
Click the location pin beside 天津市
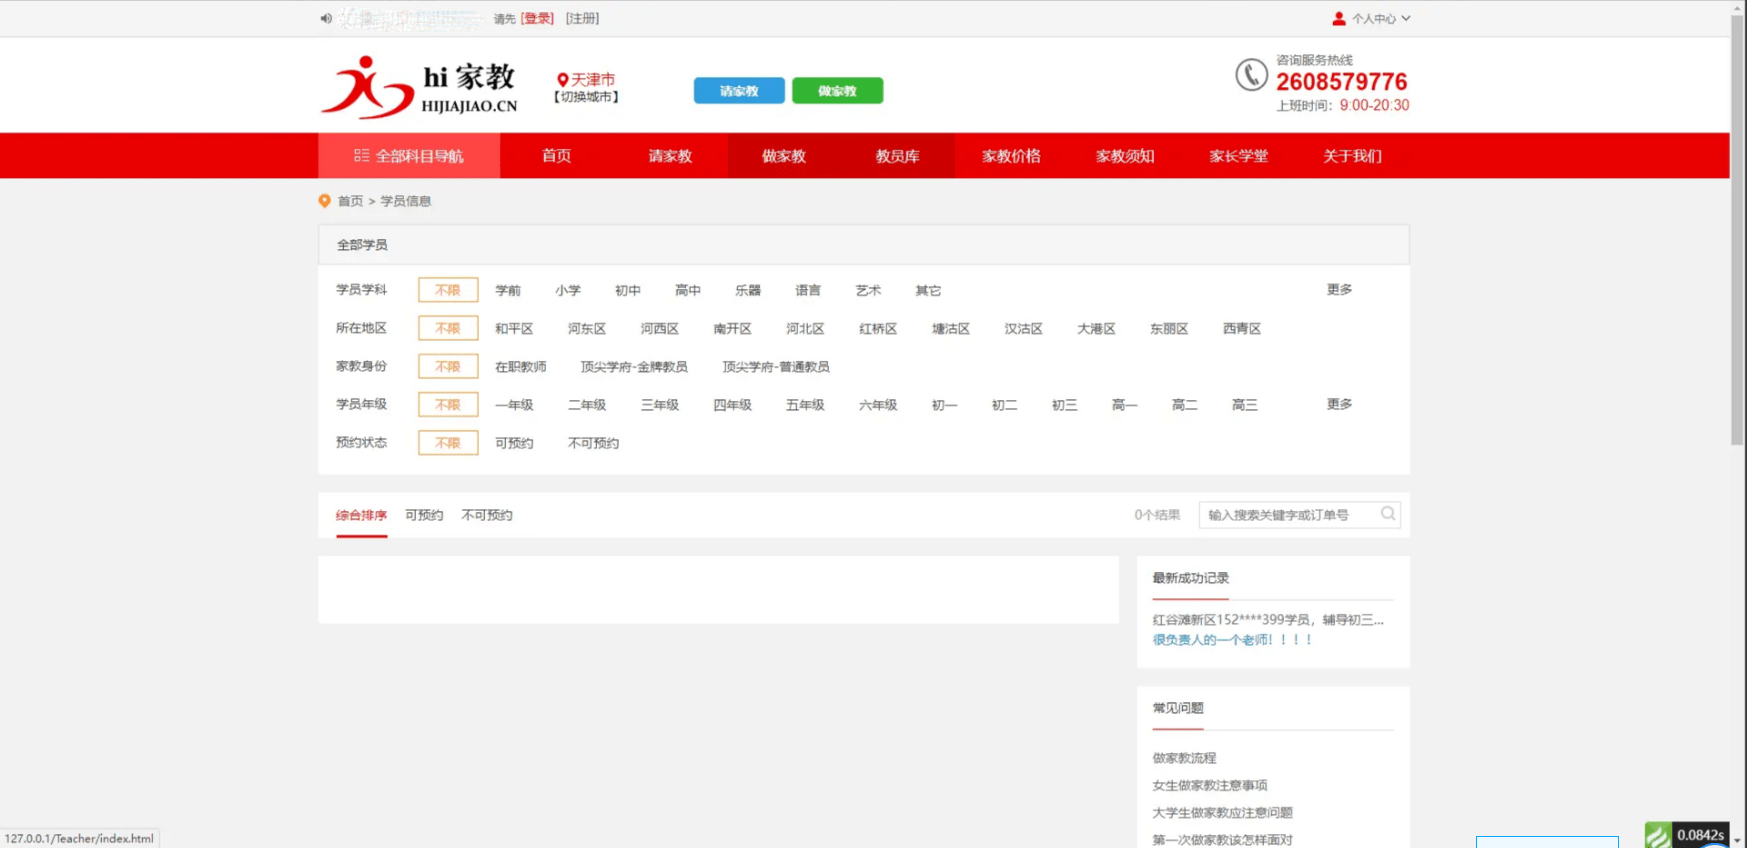pyautogui.click(x=563, y=79)
